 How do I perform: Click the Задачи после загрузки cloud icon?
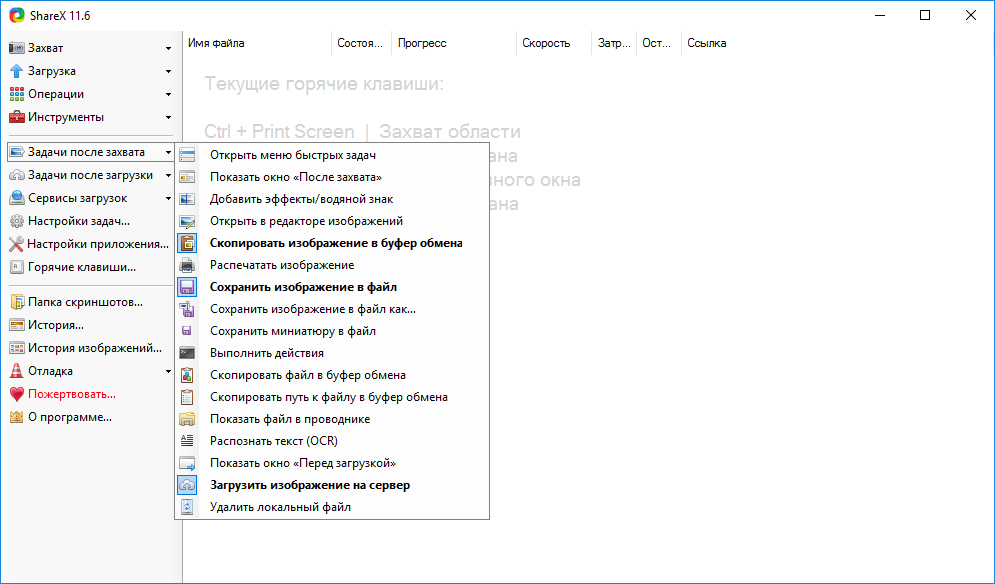pyautogui.click(x=16, y=175)
